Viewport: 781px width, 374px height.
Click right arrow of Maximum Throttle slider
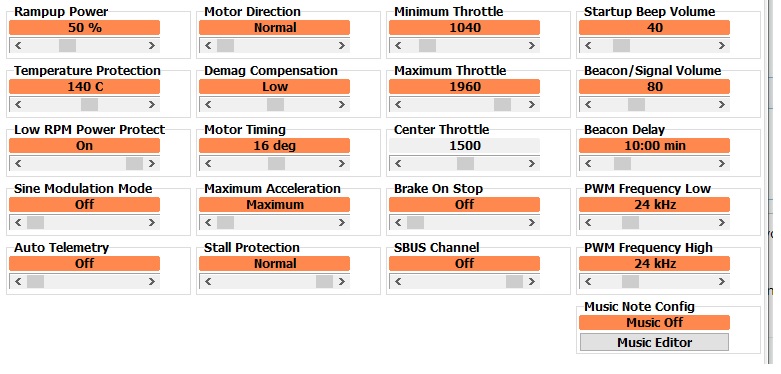tap(531, 105)
